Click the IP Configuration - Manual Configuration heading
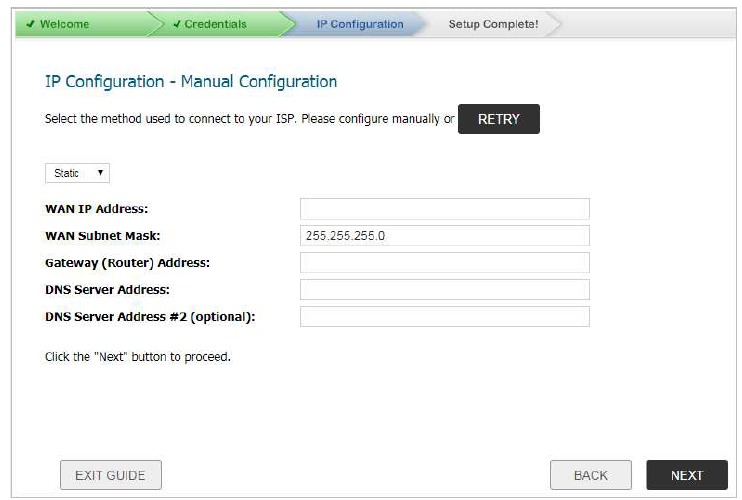This screenshot has width=742, height=500. pyautogui.click(x=191, y=82)
